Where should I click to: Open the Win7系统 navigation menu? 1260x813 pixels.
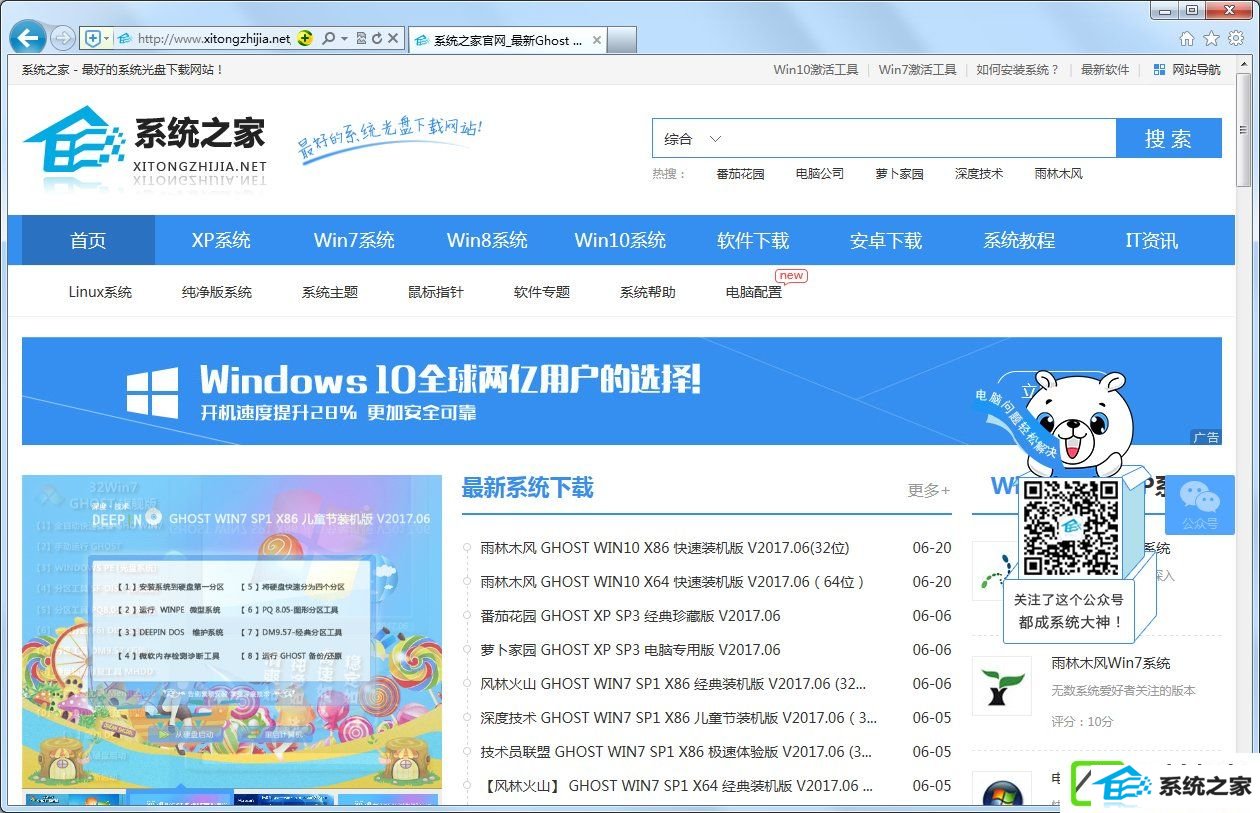coord(354,240)
